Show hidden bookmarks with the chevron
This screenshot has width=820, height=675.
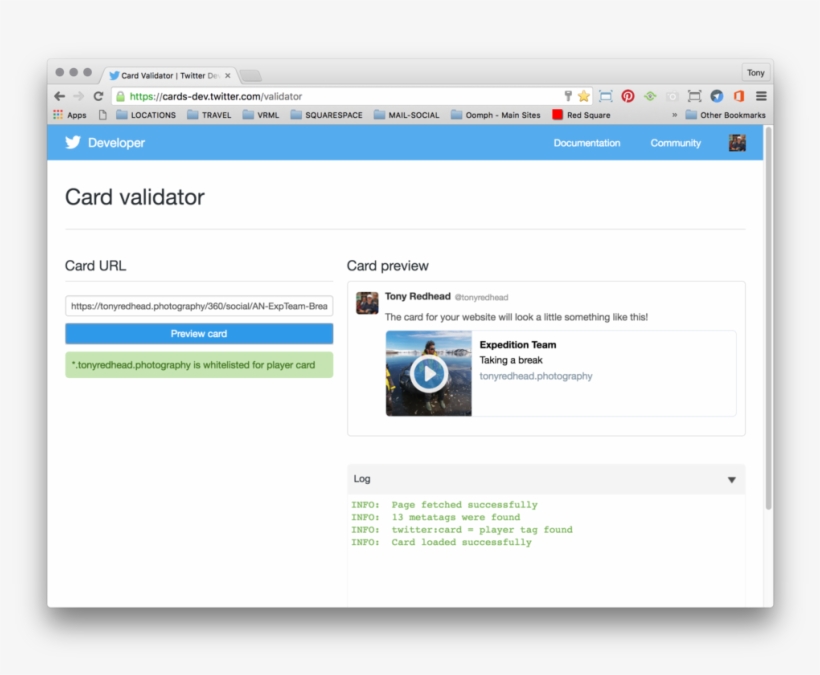click(x=675, y=115)
